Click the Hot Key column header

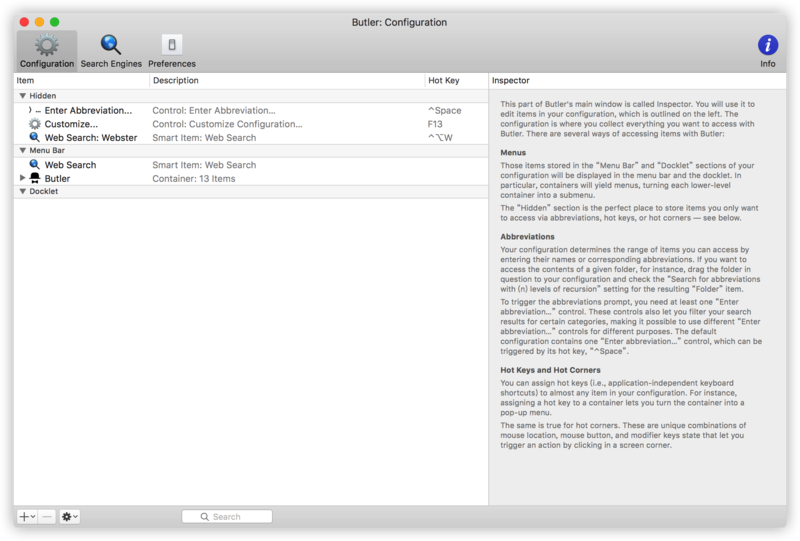click(456, 81)
